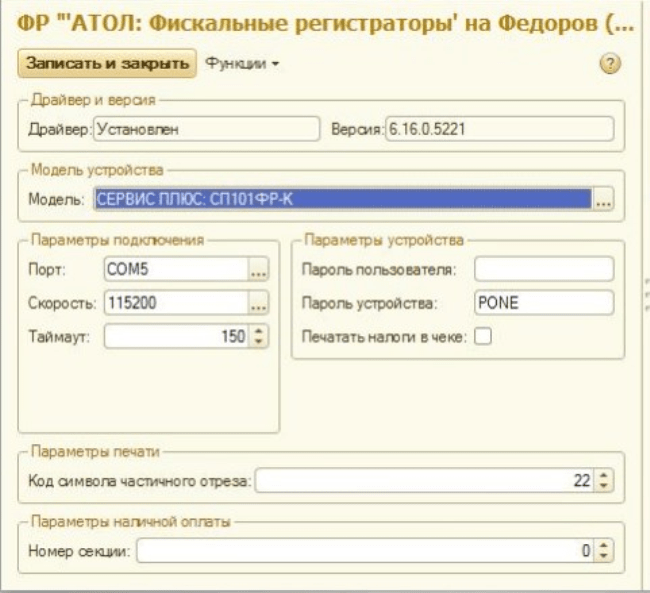Decrease the 'Номер секции' value with down arrow
The image size is (650, 593).
tap(604, 556)
